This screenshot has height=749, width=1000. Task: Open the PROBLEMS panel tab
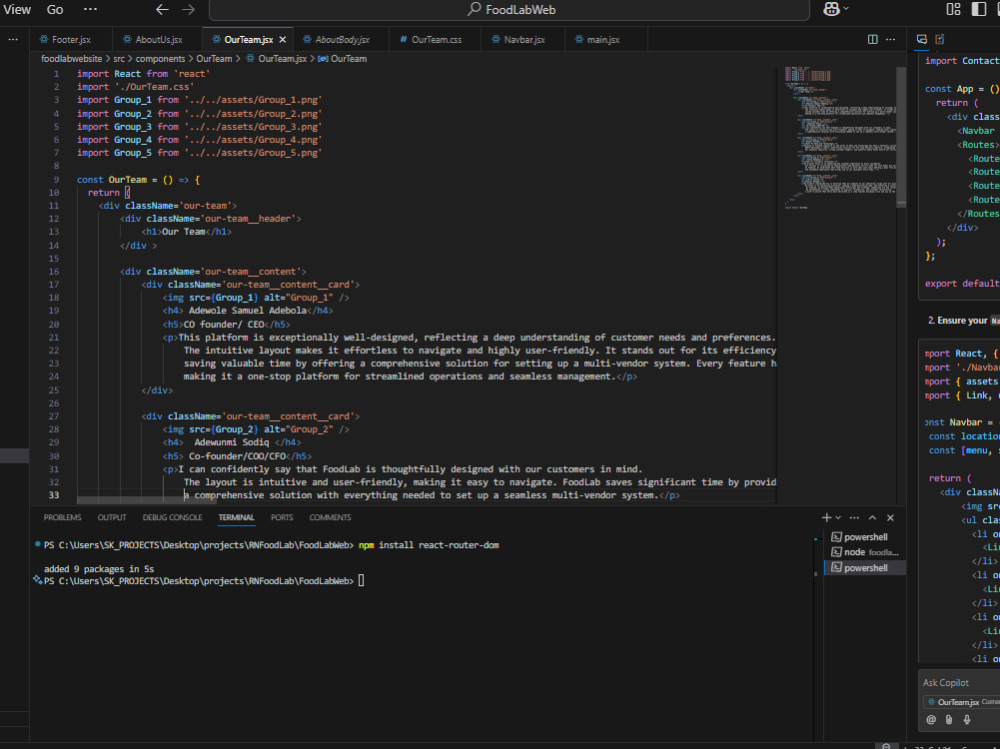coord(62,517)
